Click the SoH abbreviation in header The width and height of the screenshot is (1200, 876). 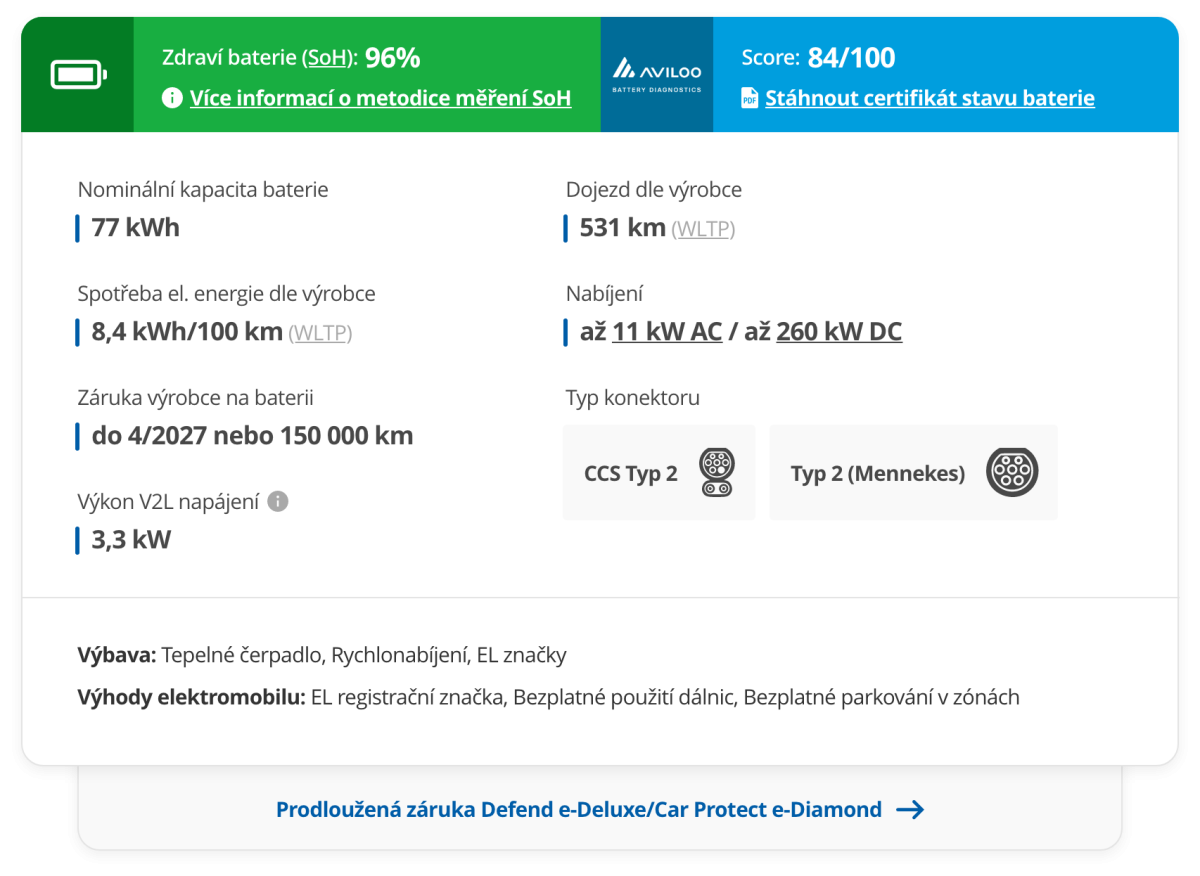(x=327, y=58)
